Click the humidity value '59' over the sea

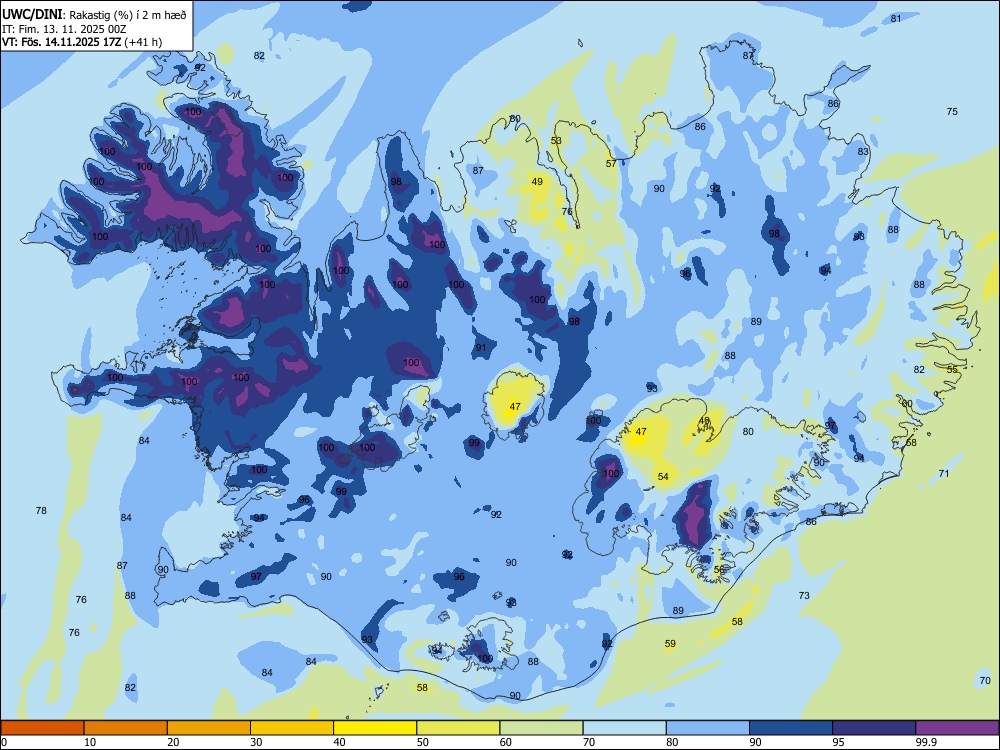click(670, 643)
